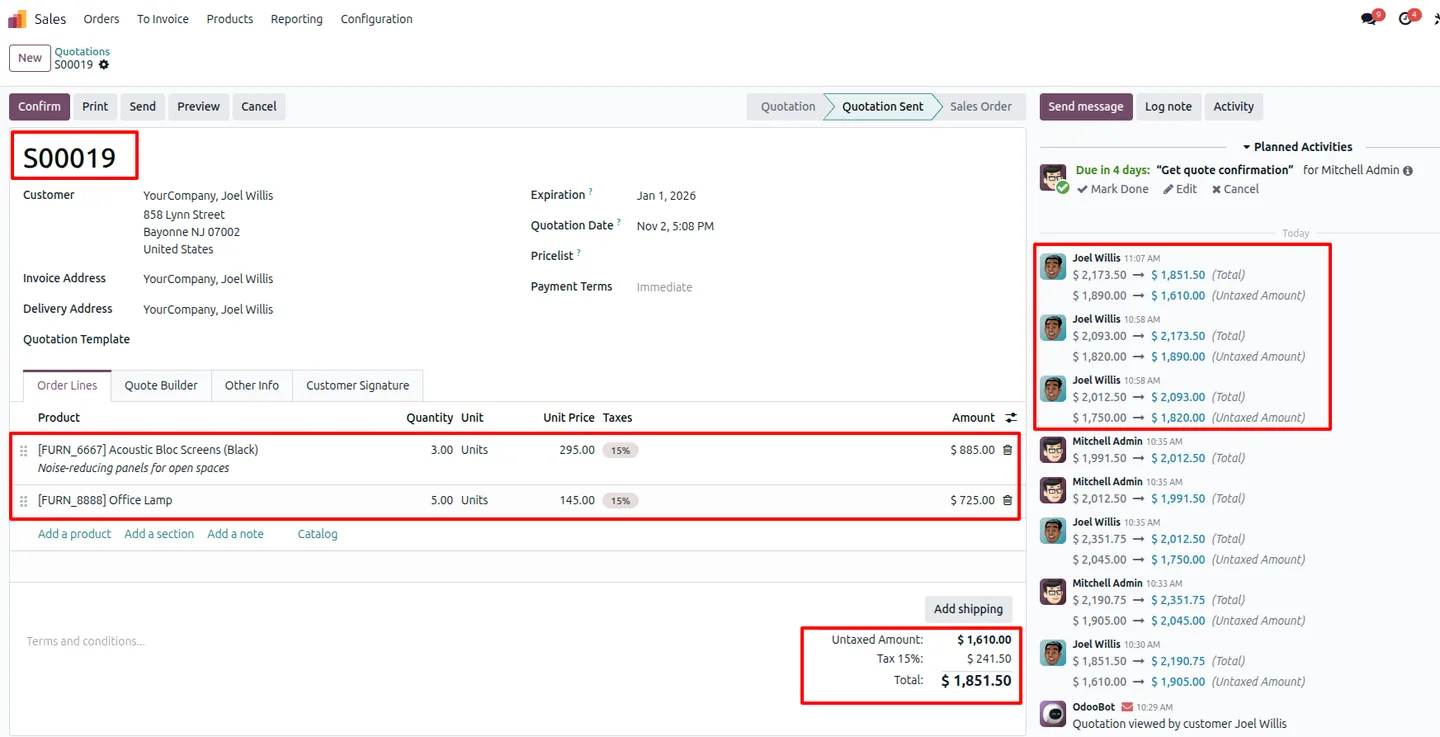Screen dimensions: 1440x737
Task: Open the optional columns settings icon
Action: 1011,418
